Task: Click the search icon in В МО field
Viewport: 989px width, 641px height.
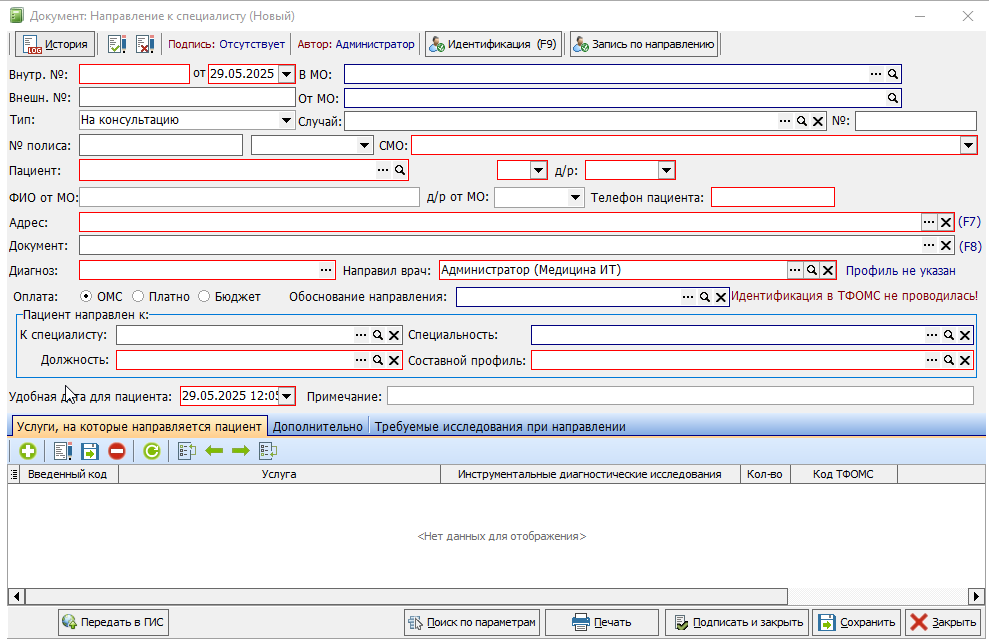Action: pos(892,74)
